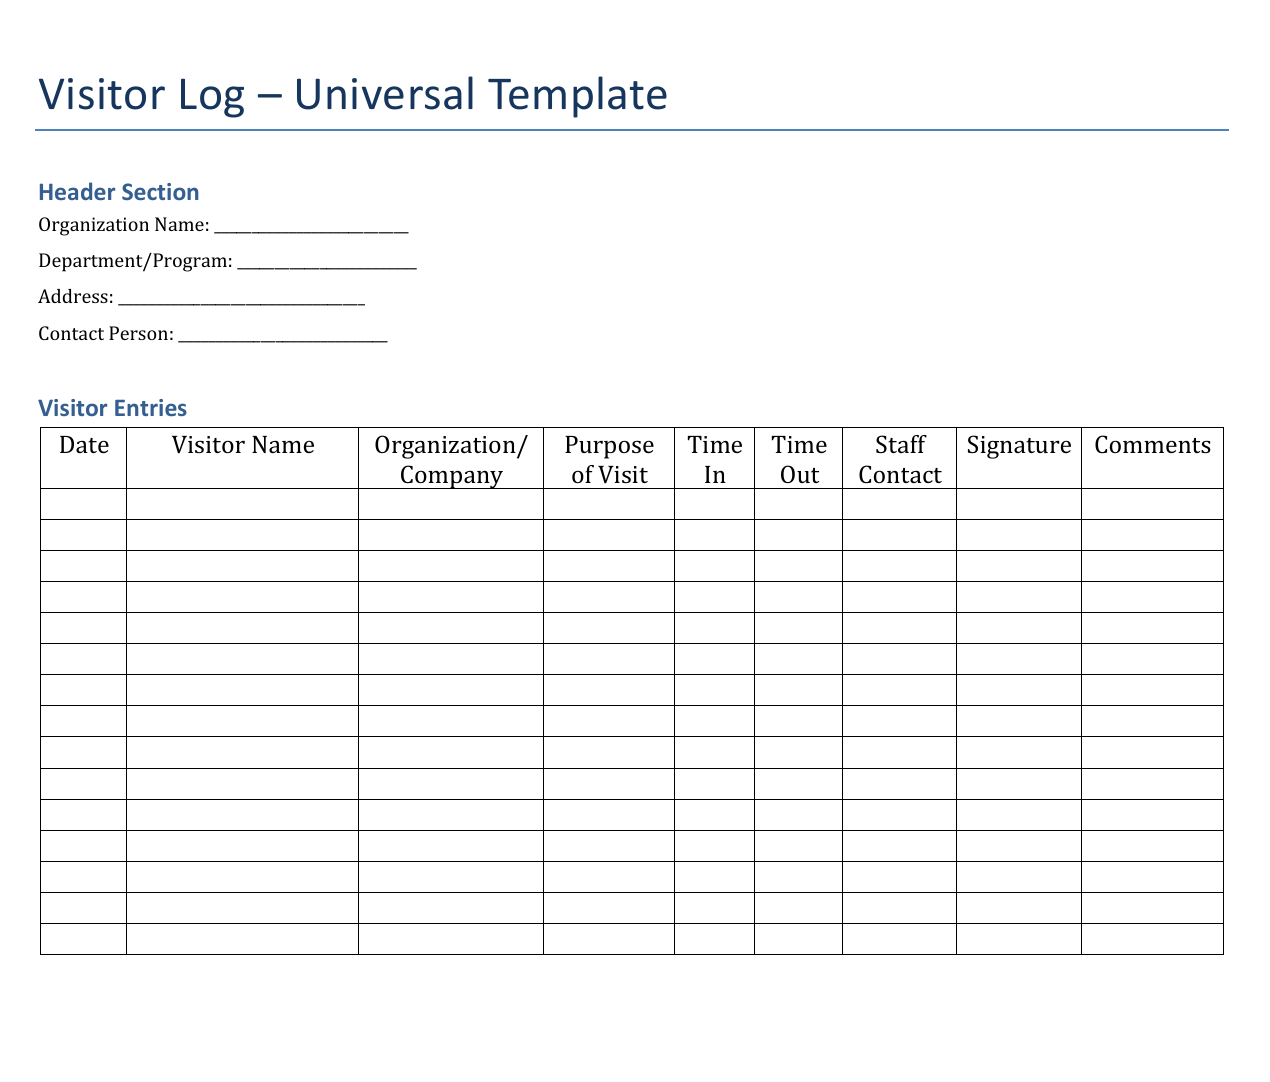Click the Visitor Name column header
1270x1082 pixels.
(242, 446)
